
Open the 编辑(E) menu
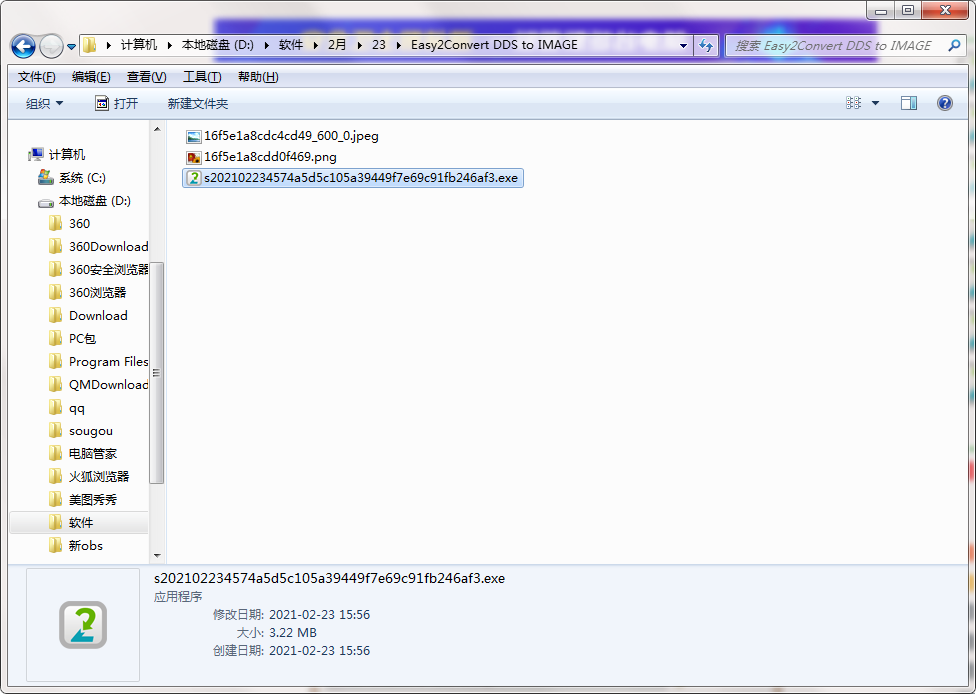[x=91, y=77]
